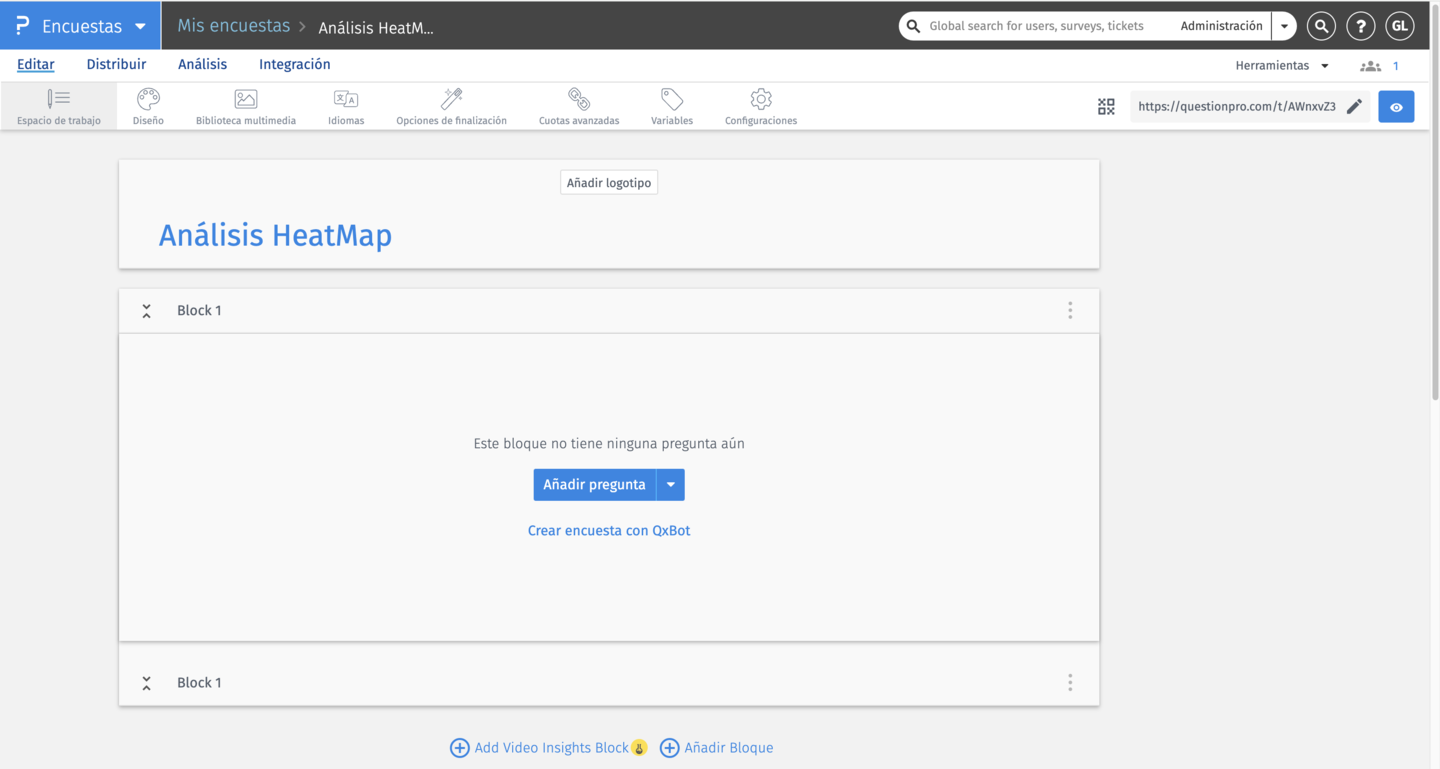
Task: Click the Añadir pregunta button
Action: [595, 485]
